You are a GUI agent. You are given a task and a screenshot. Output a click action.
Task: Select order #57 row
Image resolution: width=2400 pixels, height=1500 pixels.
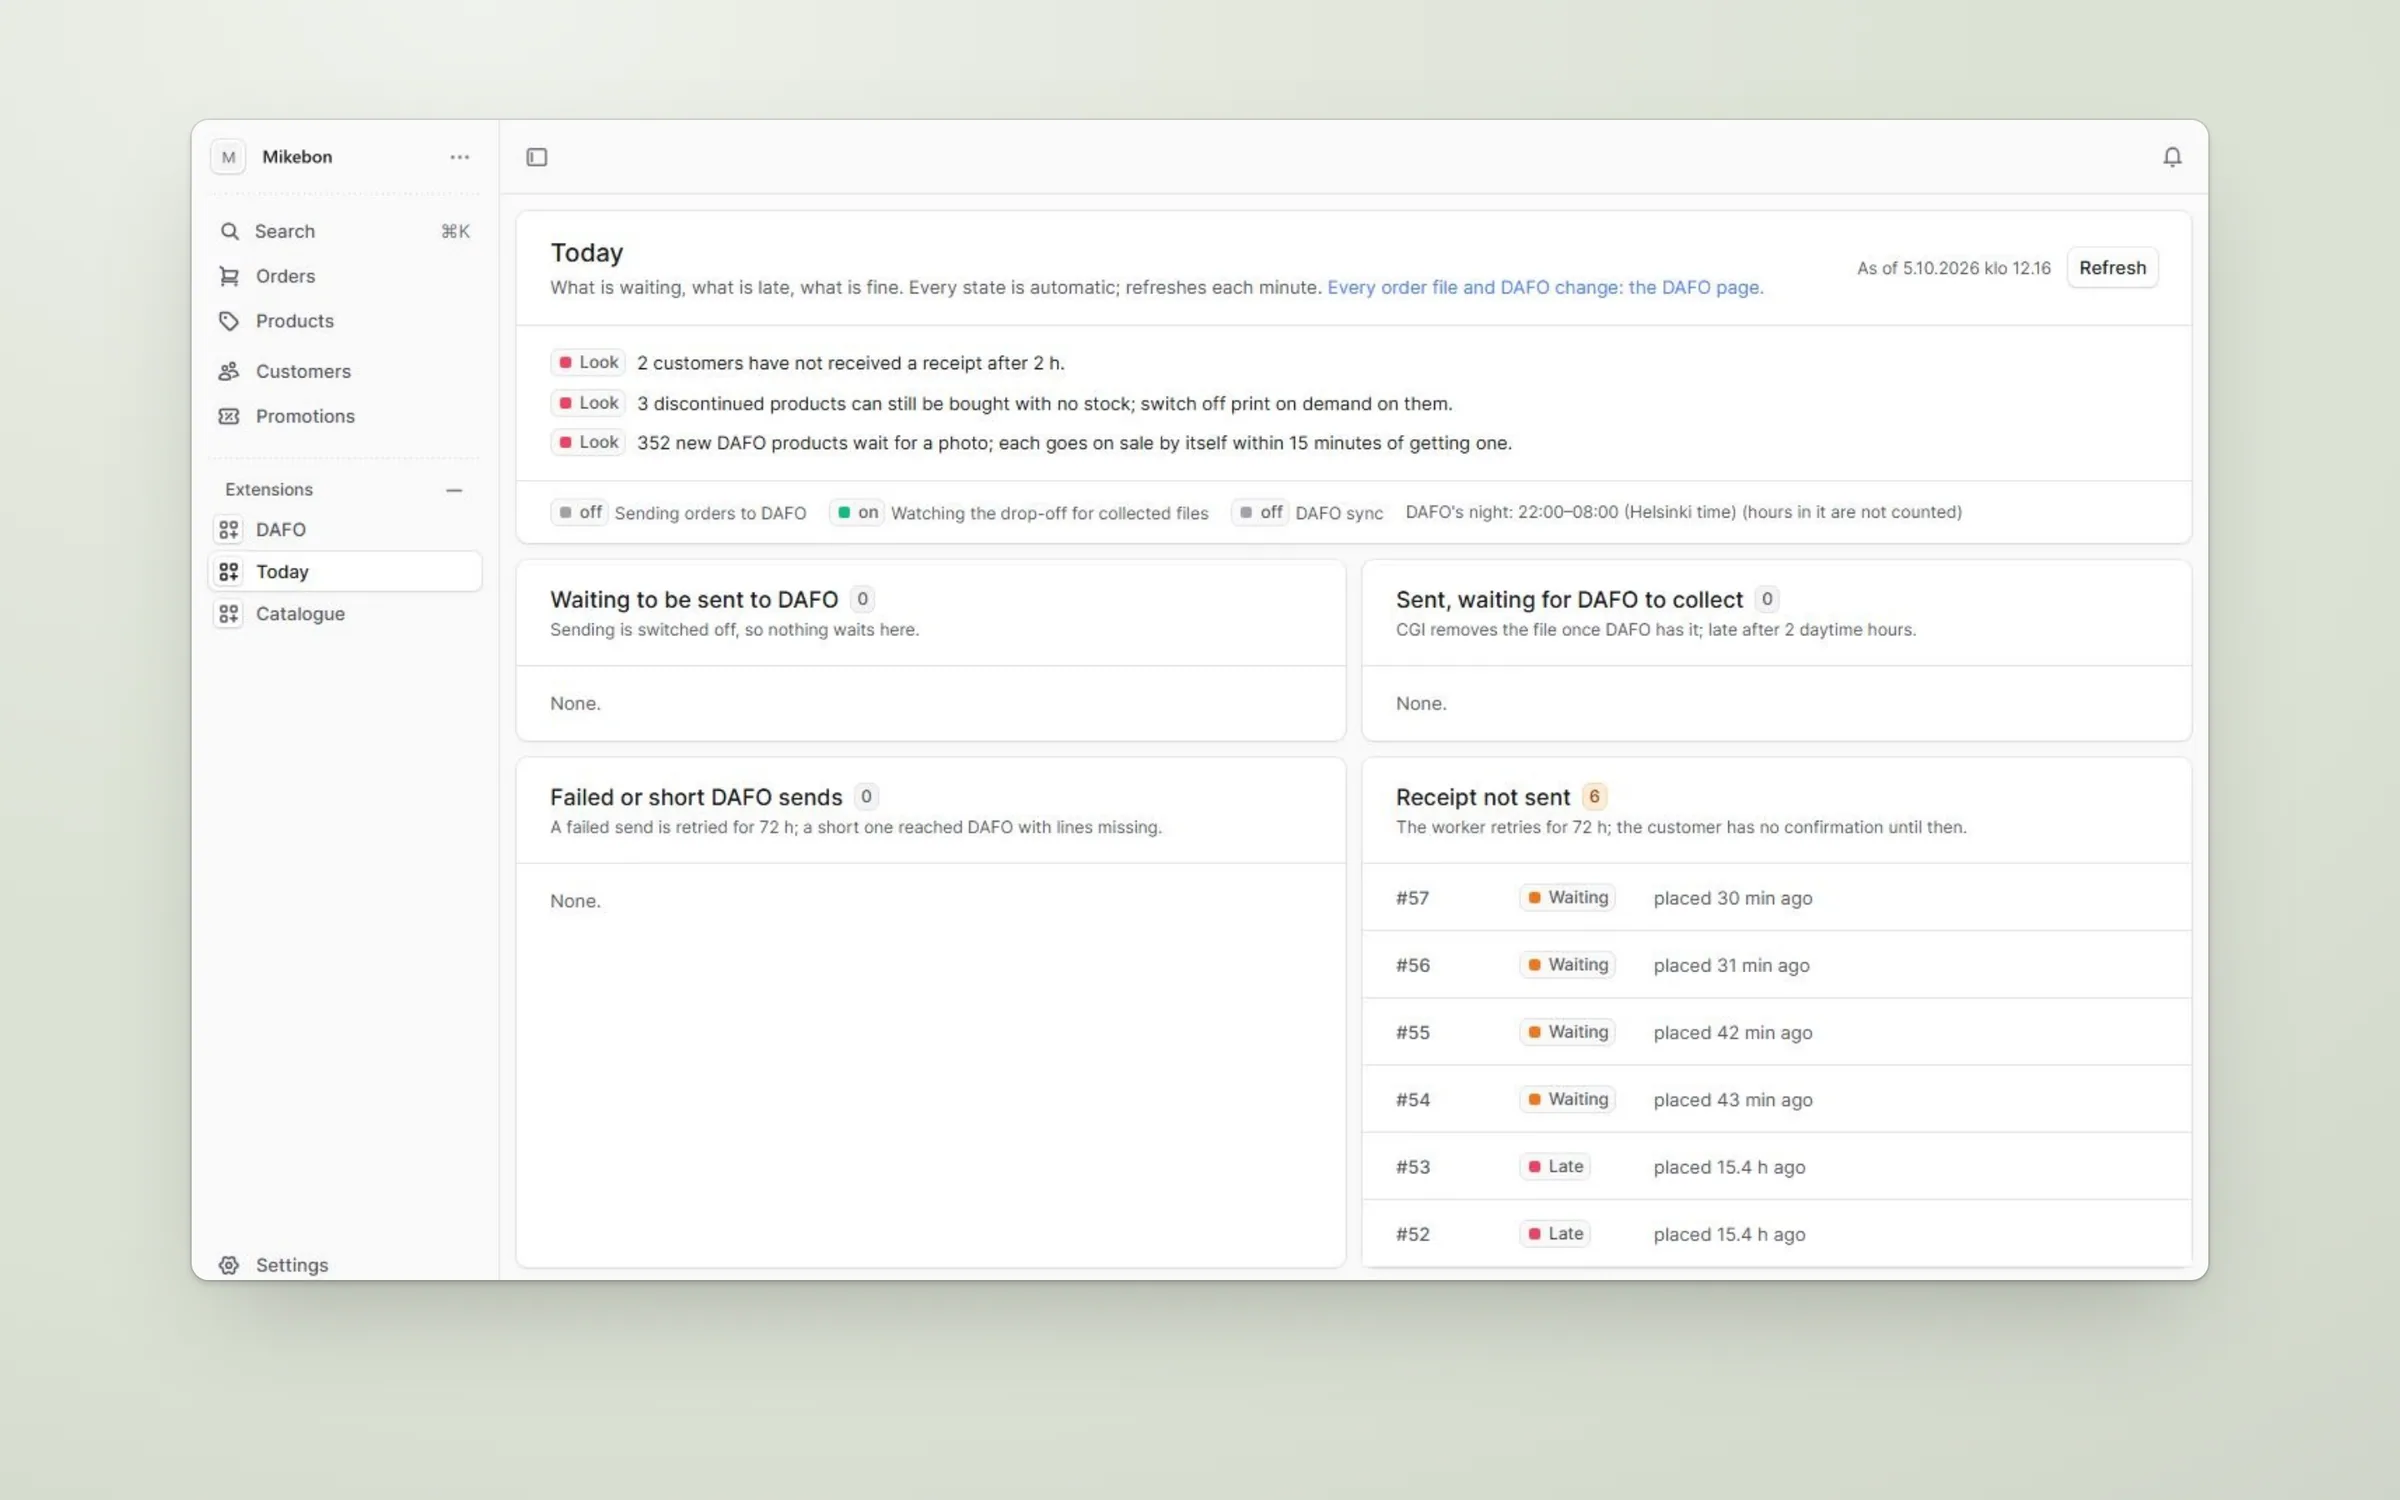coord(1776,898)
